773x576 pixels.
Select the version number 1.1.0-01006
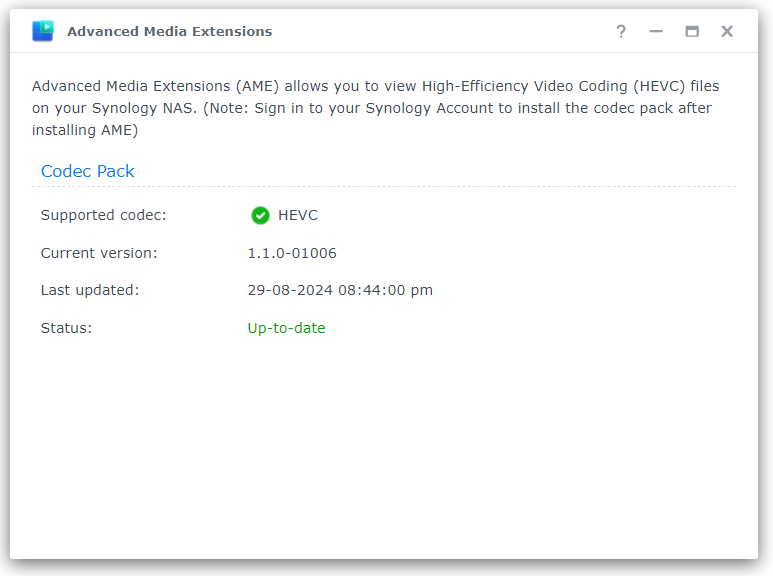pos(292,253)
